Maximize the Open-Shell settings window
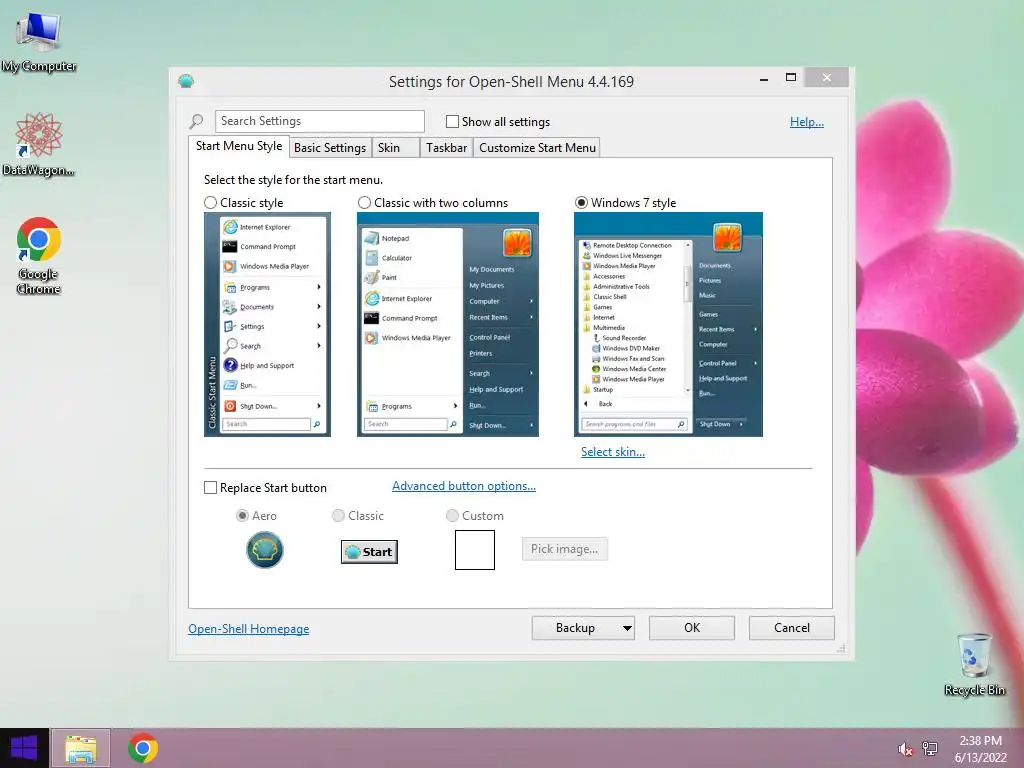 click(x=791, y=78)
